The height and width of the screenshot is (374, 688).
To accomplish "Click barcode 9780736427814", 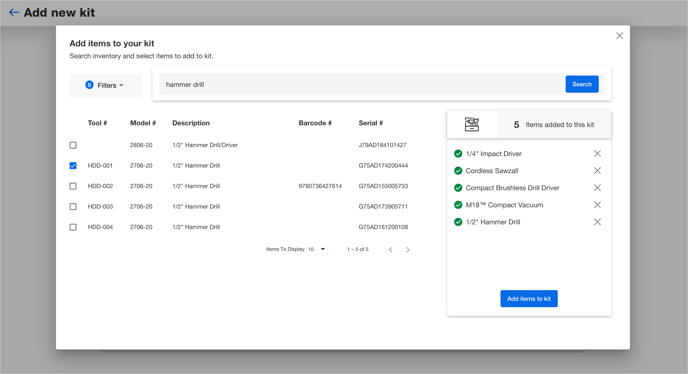I will (320, 186).
